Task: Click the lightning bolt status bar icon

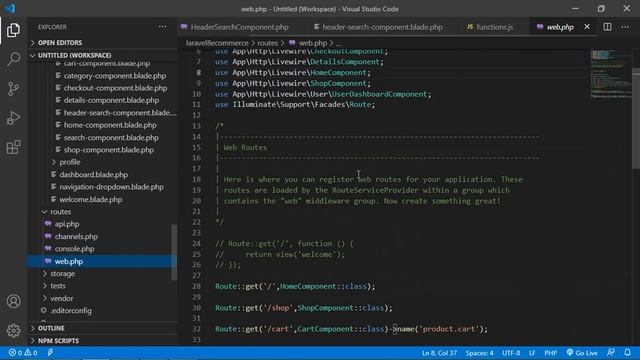Action: click(50, 353)
